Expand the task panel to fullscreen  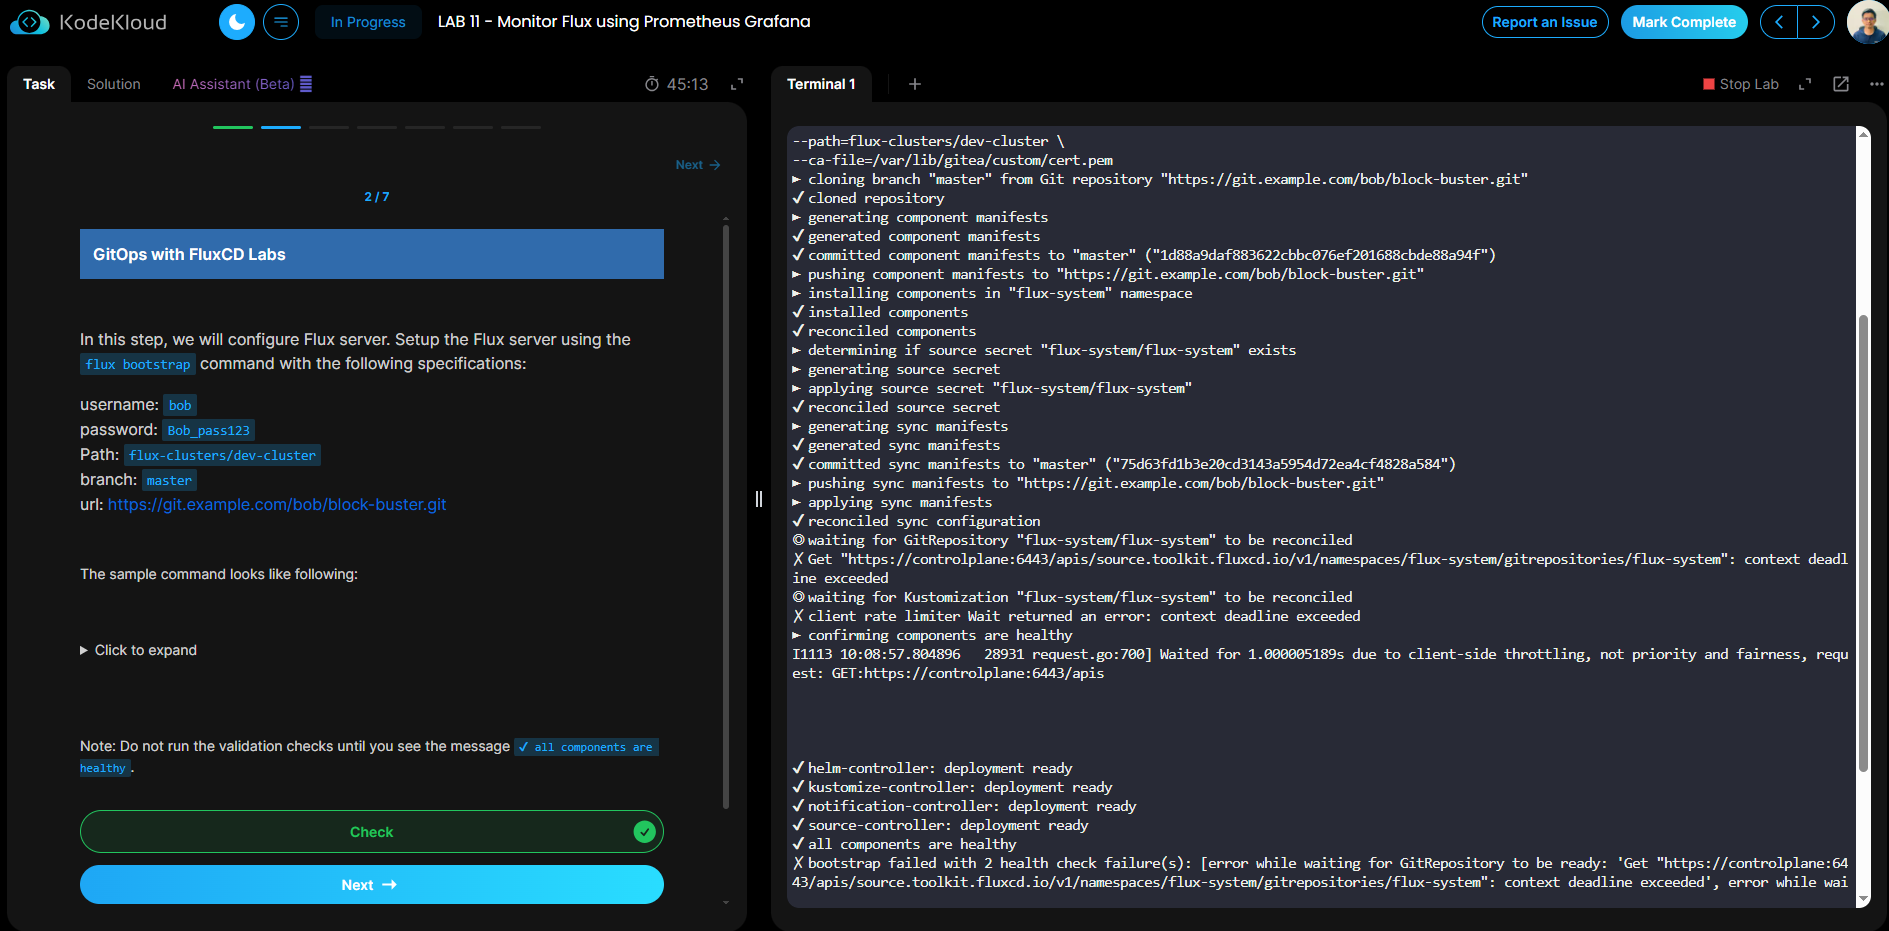[x=737, y=84]
